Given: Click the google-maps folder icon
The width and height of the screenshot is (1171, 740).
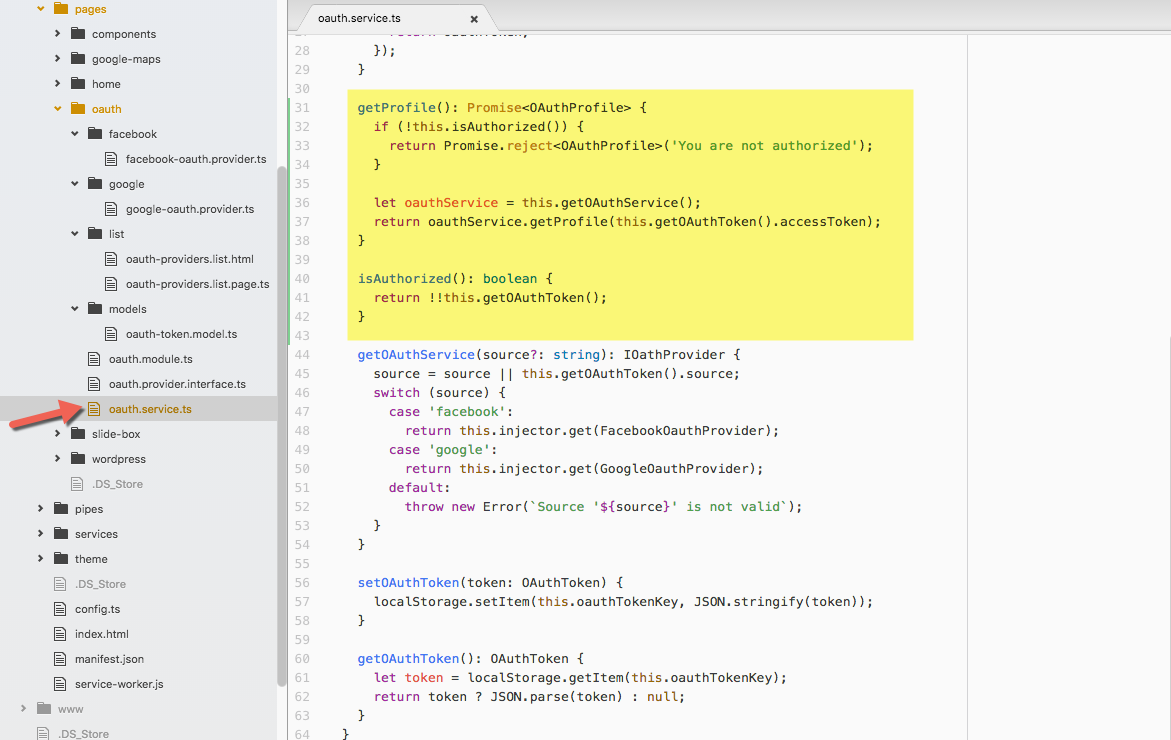Looking at the screenshot, I should [78, 58].
